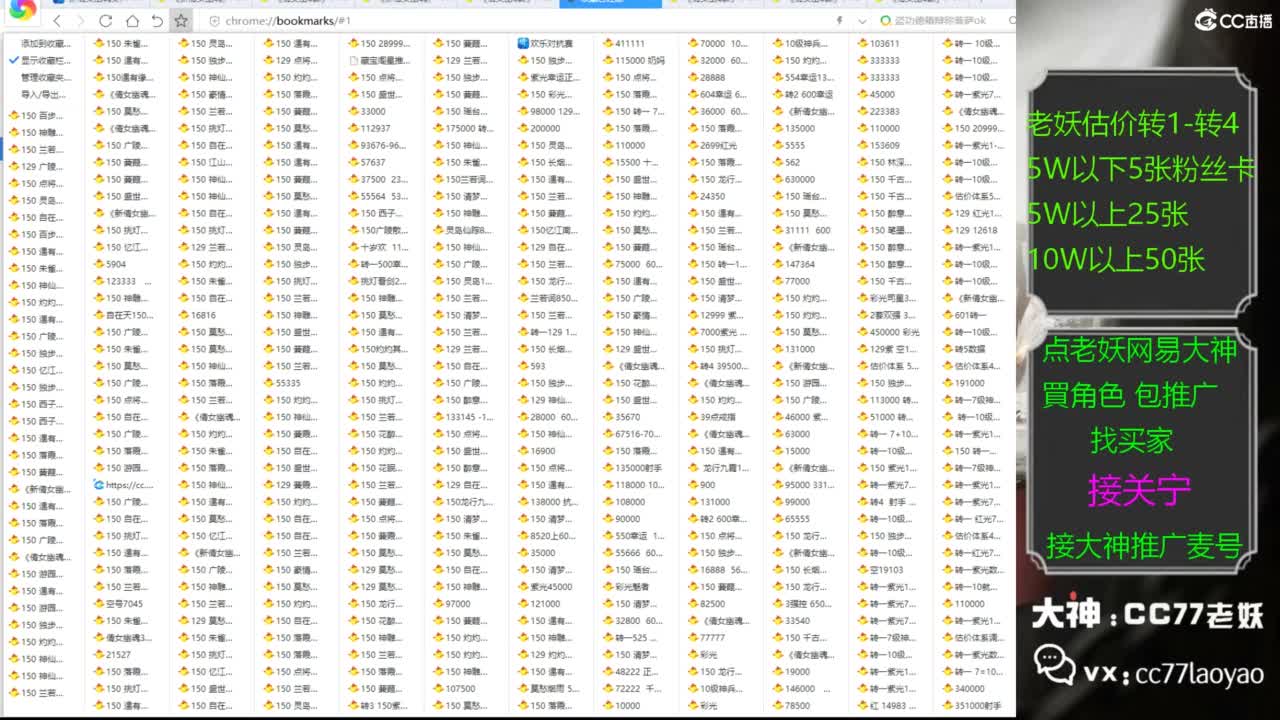Viewport: 1280px width, 720px height.
Task: Choose 导入/导出 menu entry
Action: click(x=45, y=95)
